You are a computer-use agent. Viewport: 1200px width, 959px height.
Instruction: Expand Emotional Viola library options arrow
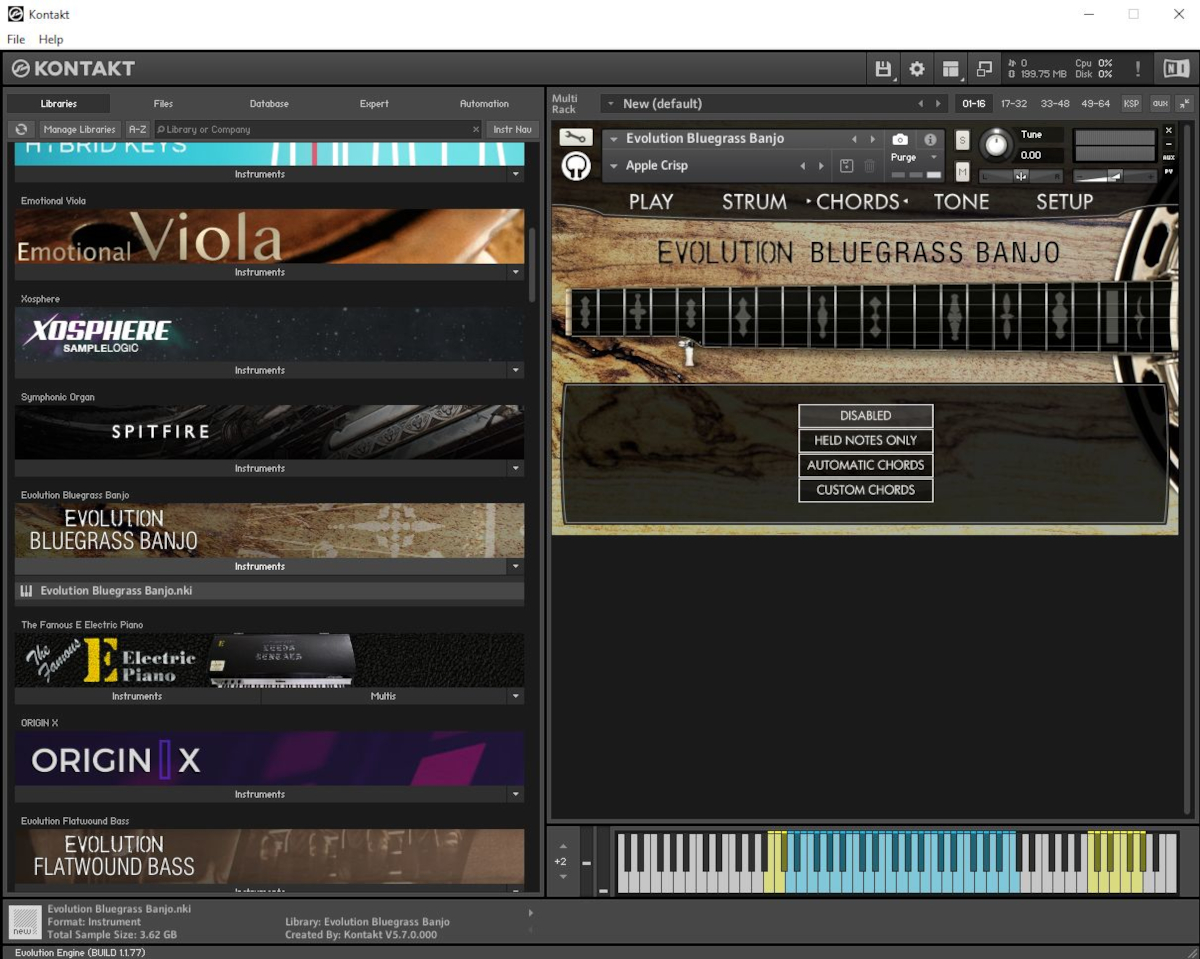pos(516,272)
